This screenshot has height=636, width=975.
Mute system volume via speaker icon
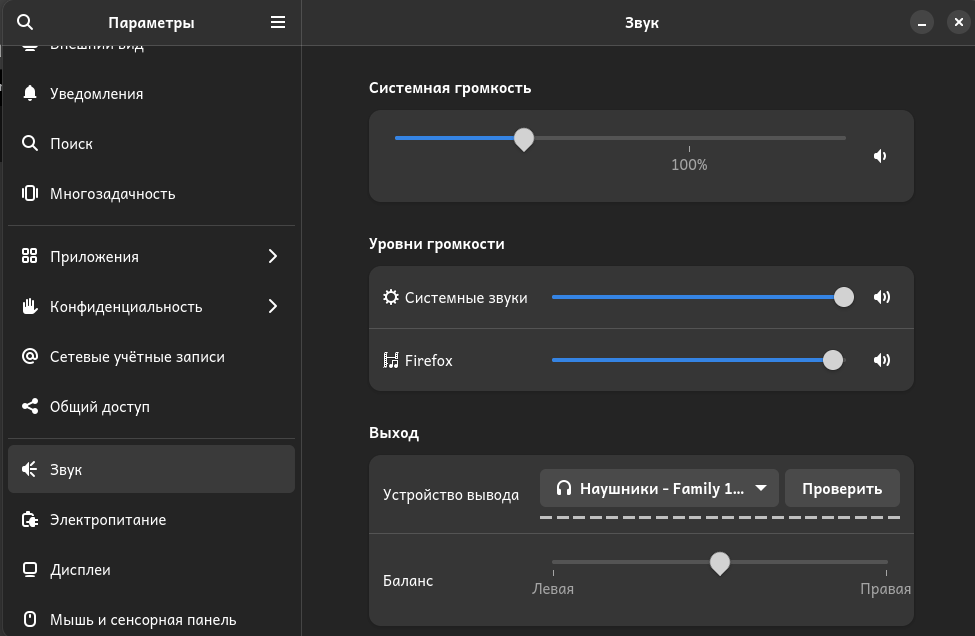click(x=880, y=156)
